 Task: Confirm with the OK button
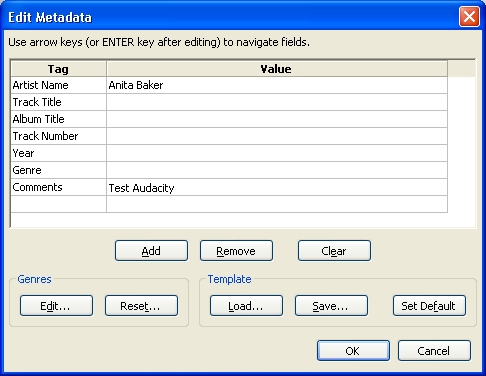click(353, 351)
